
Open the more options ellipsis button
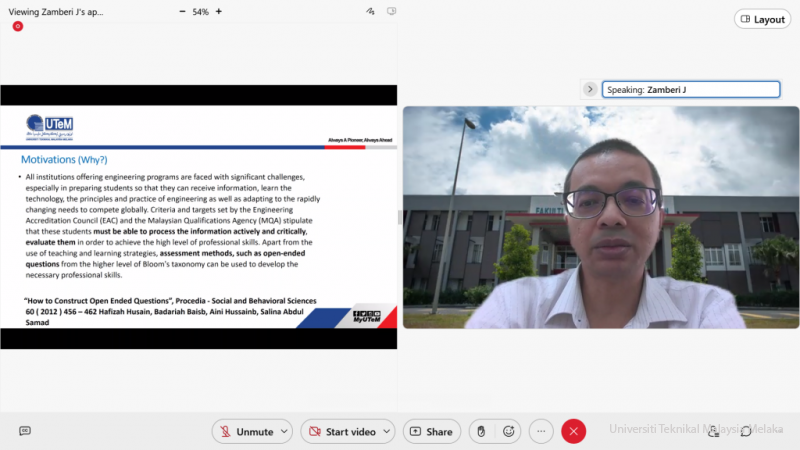(x=541, y=431)
